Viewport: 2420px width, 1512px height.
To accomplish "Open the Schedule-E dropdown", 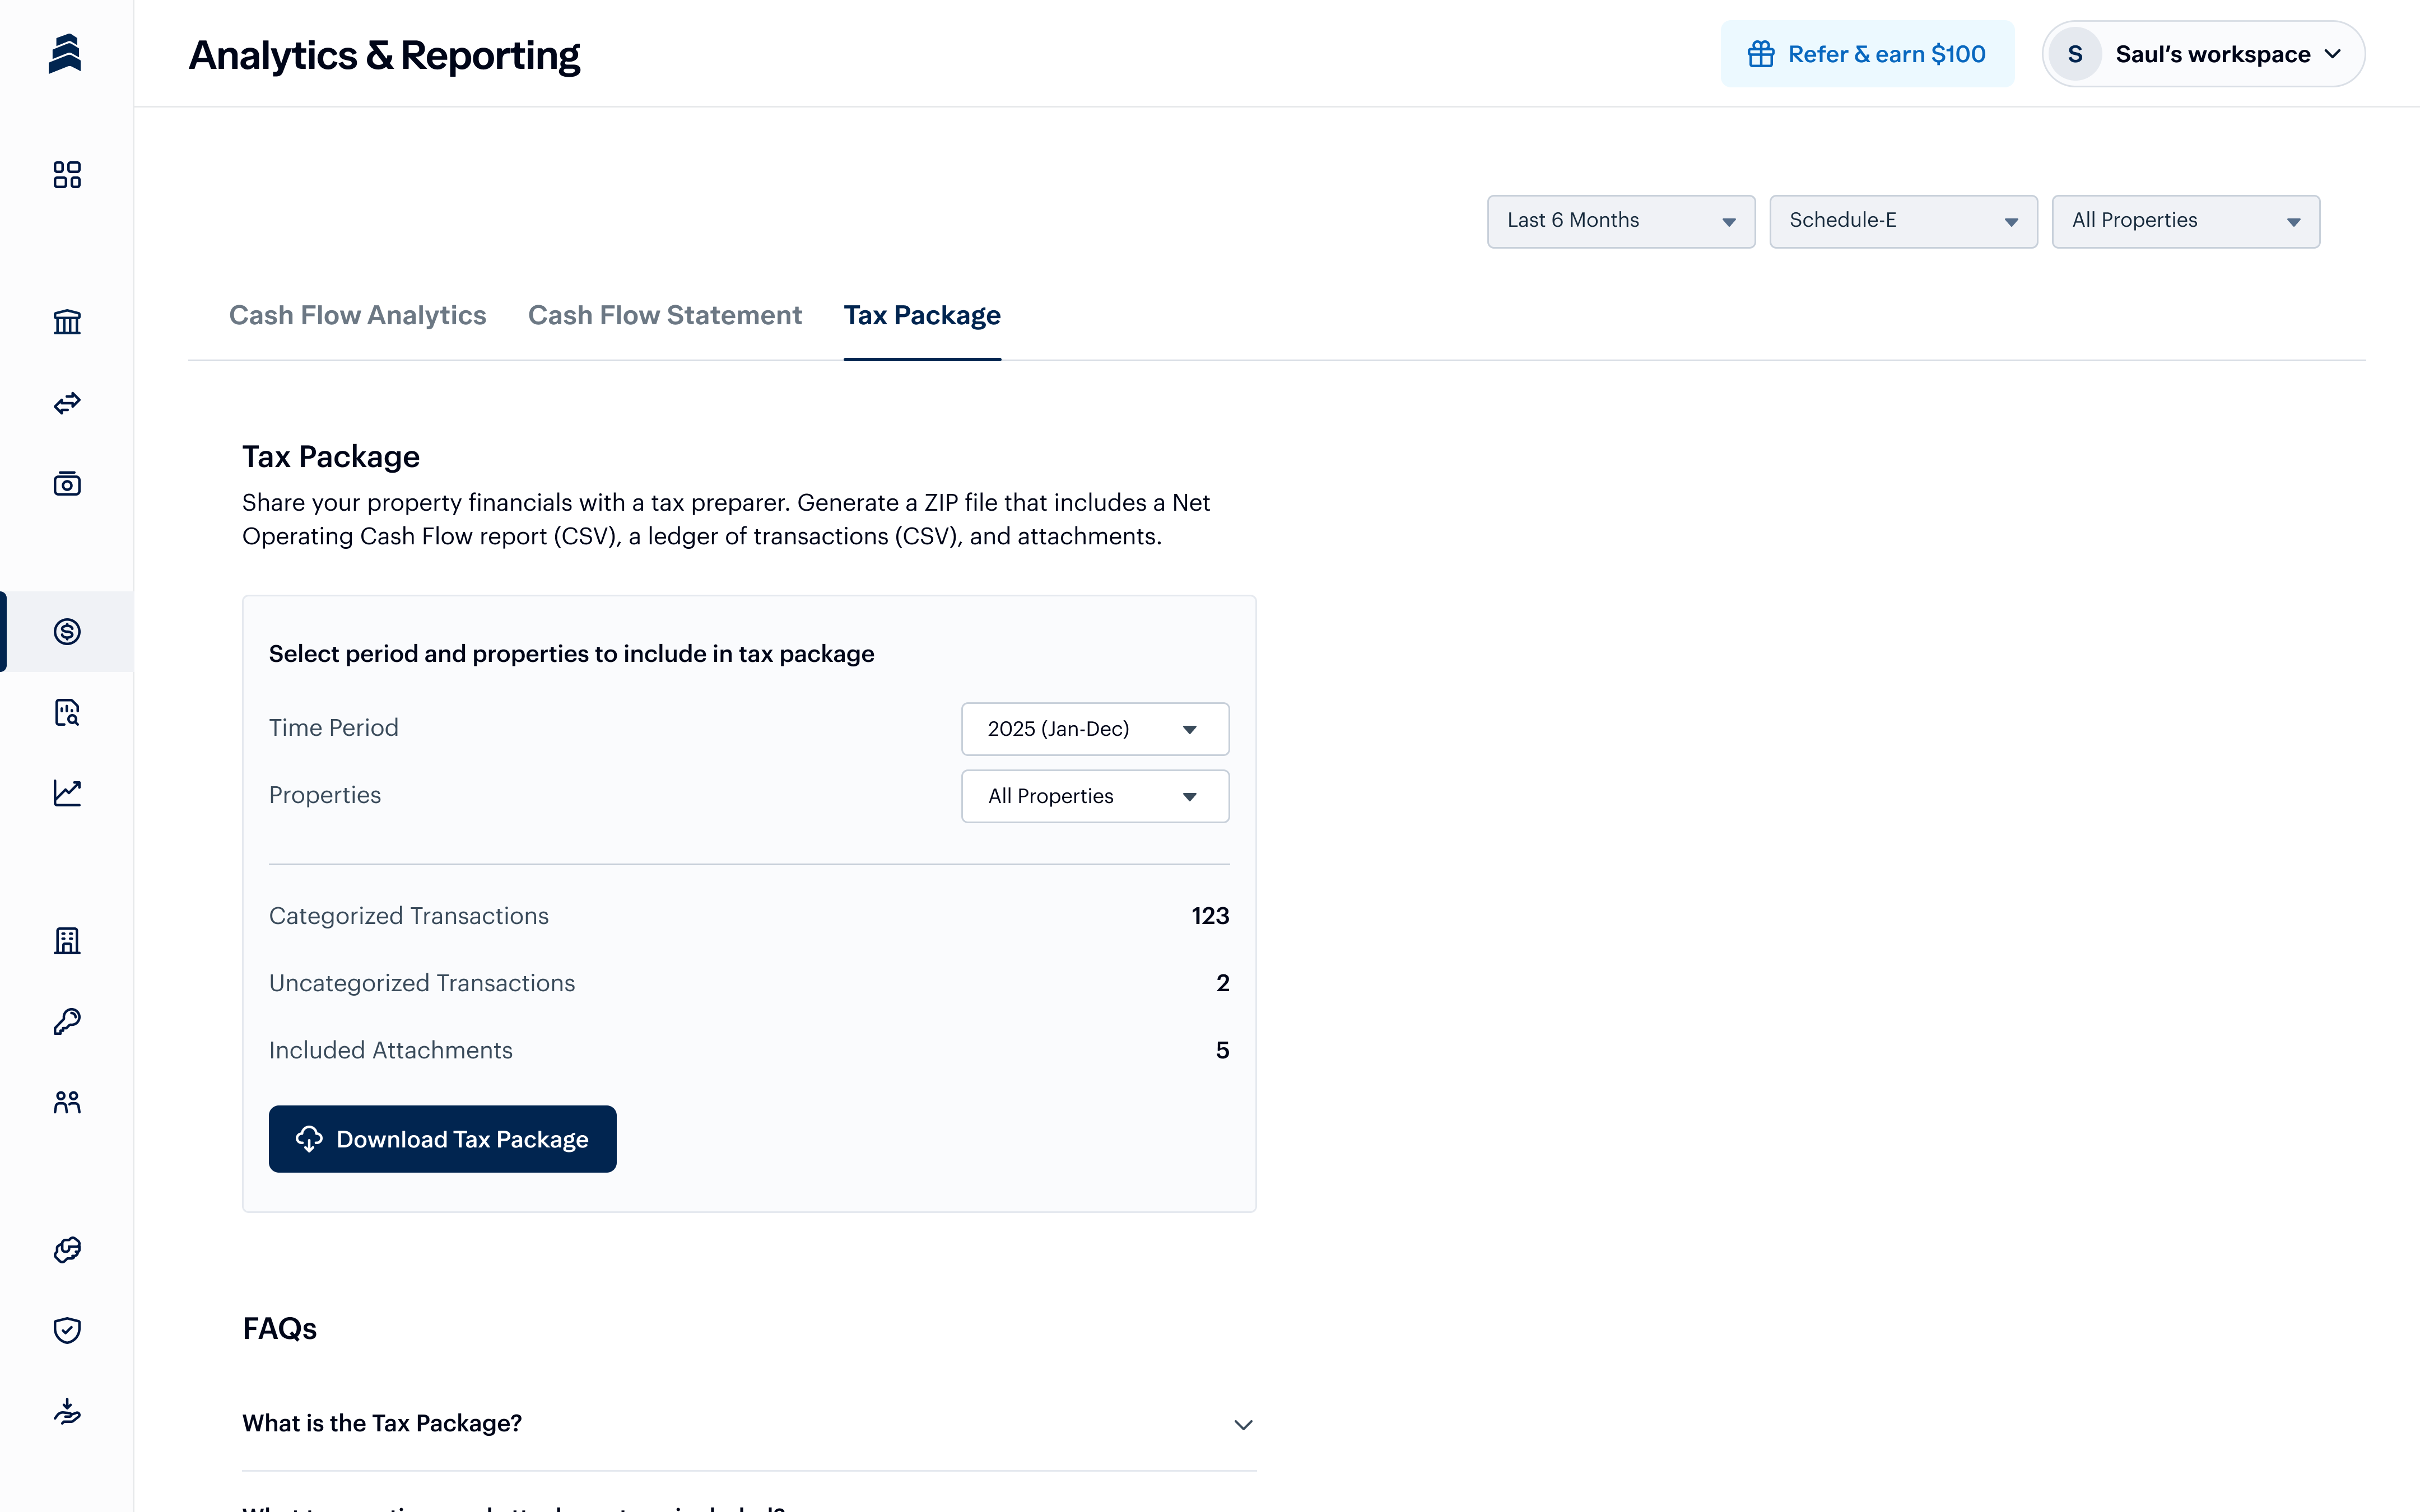I will [x=1902, y=221].
